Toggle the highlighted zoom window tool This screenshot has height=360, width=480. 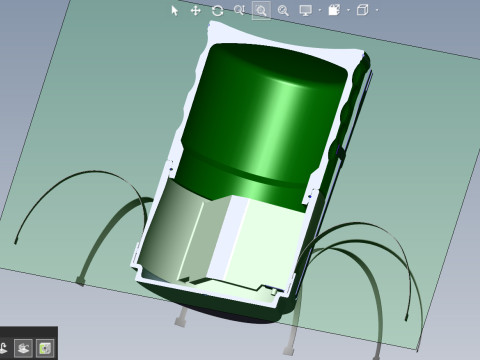pyautogui.click(x=261, y=11)
